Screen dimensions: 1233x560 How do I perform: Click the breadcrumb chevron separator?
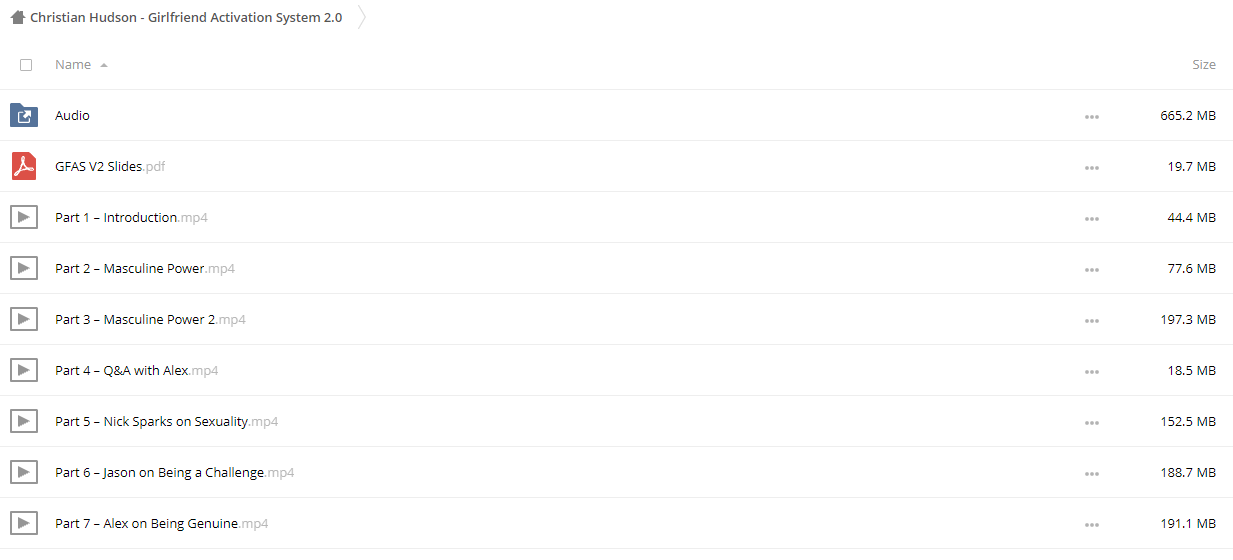pyautogui.click(x=361, y=17)
